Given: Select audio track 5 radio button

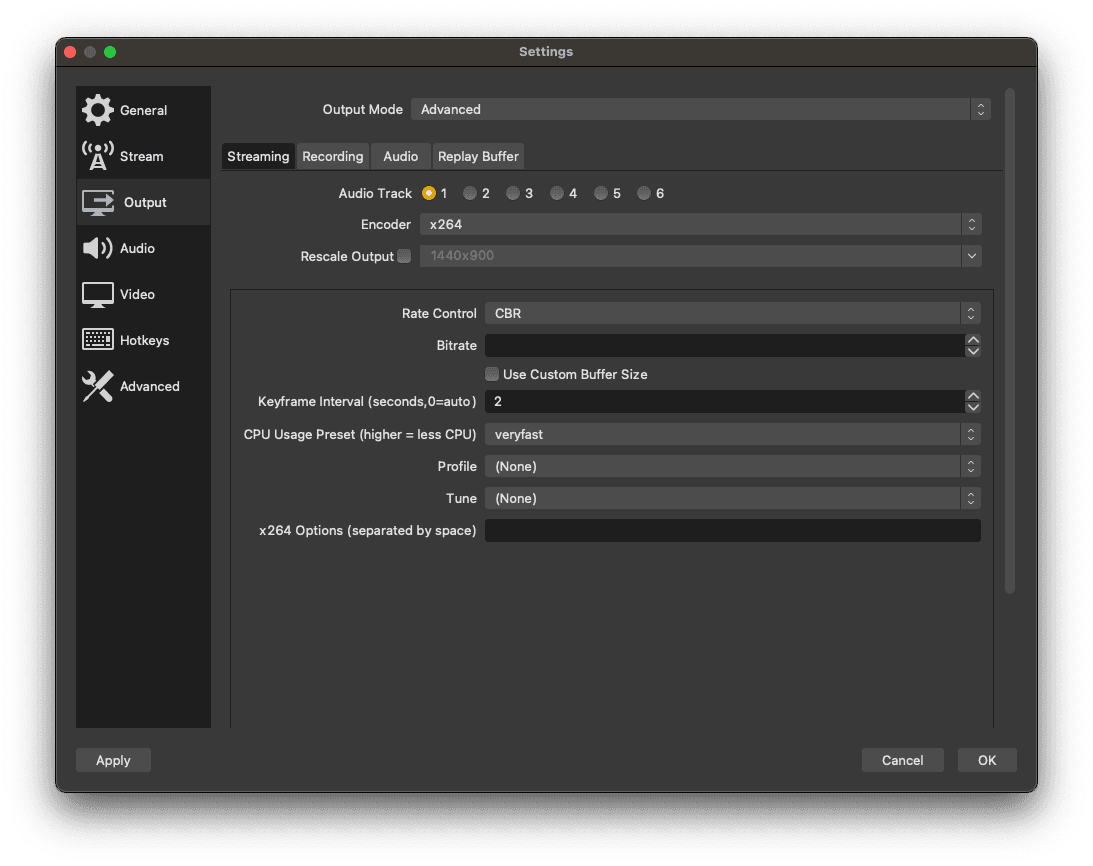Looking at the screenshot, I should tap(601, 193).
